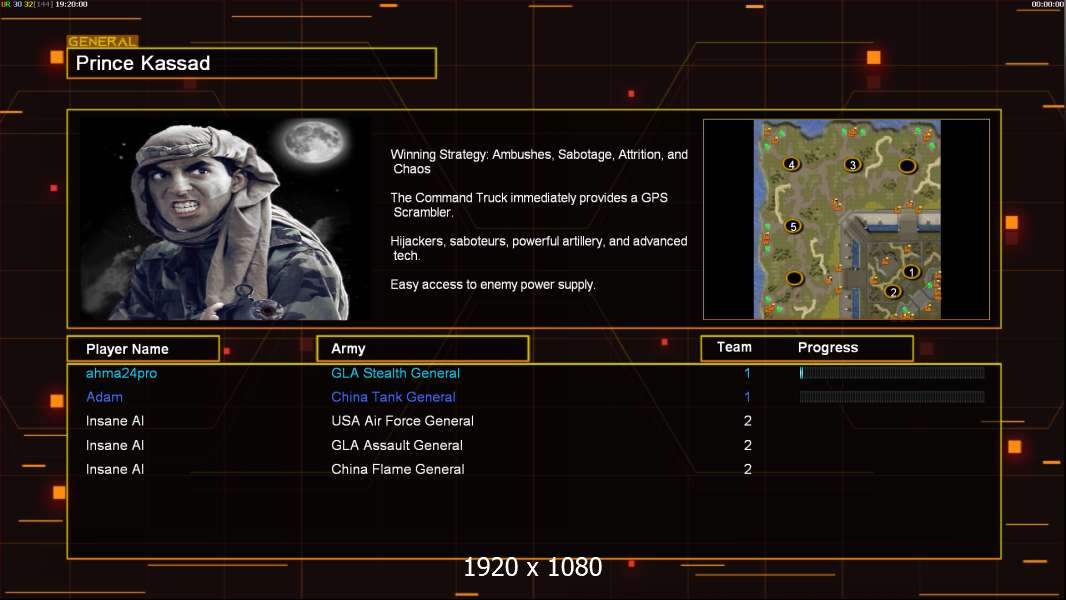
Task: Click empty black start slot beside marker 3
Action: 908,166
